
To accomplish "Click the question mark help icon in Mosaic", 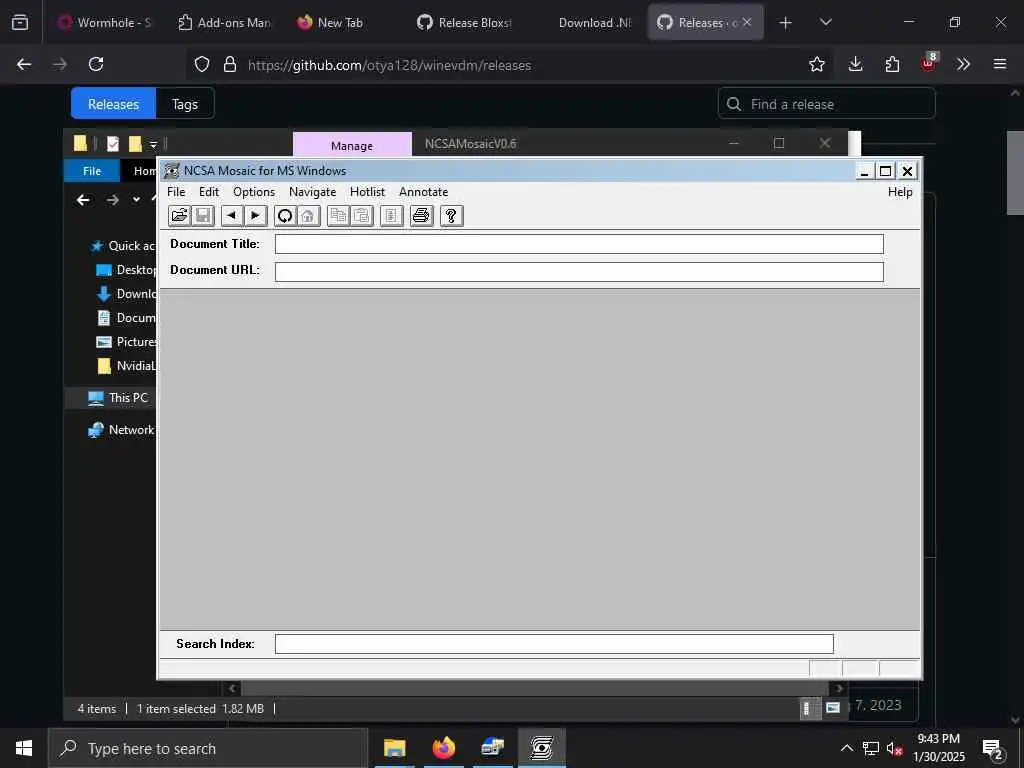I will 451,216.
